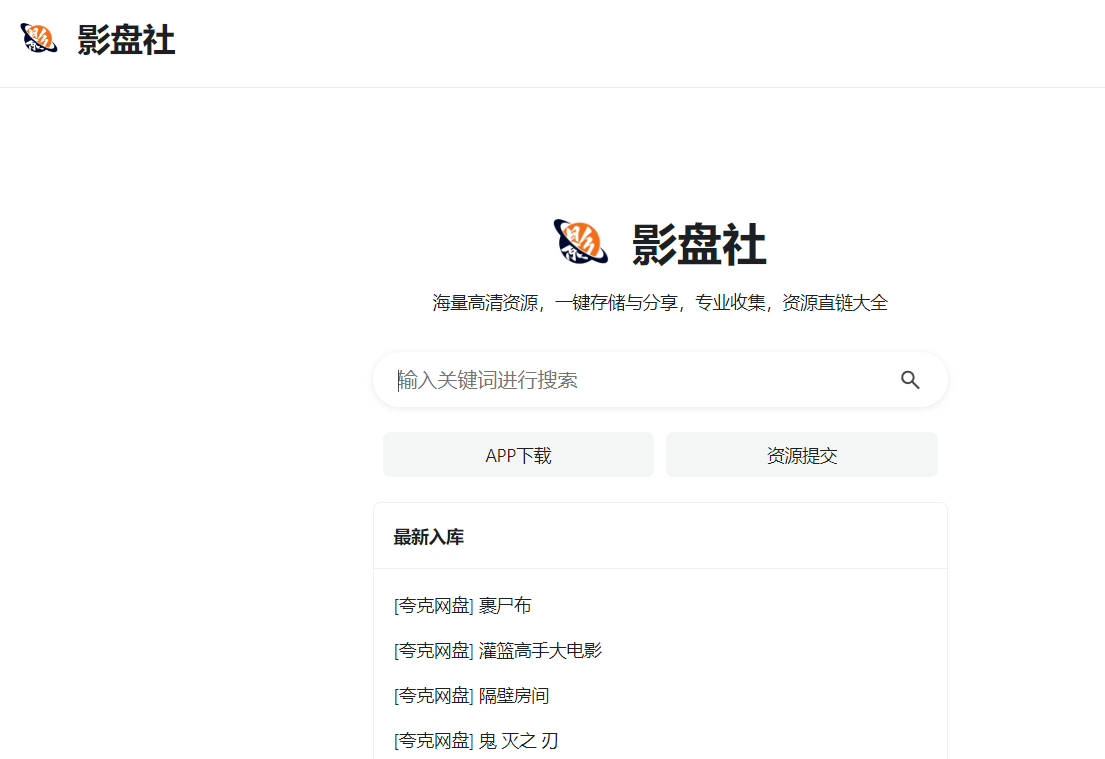Select the topmost list item in 最新入库
The height and width of the screenshot is (759, 1105).
coord(461,605)
